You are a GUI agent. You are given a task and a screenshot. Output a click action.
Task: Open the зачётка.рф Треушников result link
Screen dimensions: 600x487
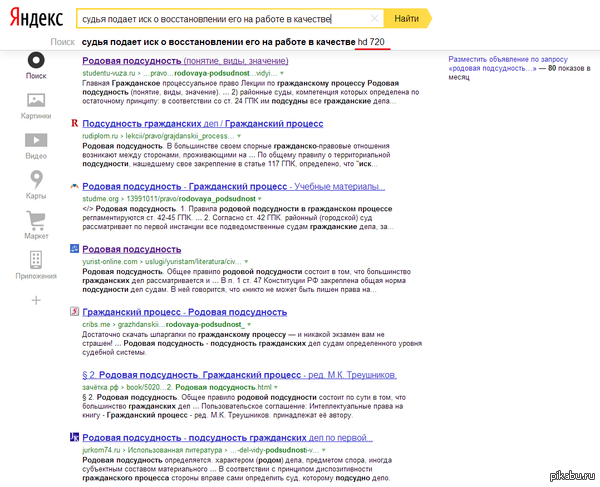(x=239, y=375)
